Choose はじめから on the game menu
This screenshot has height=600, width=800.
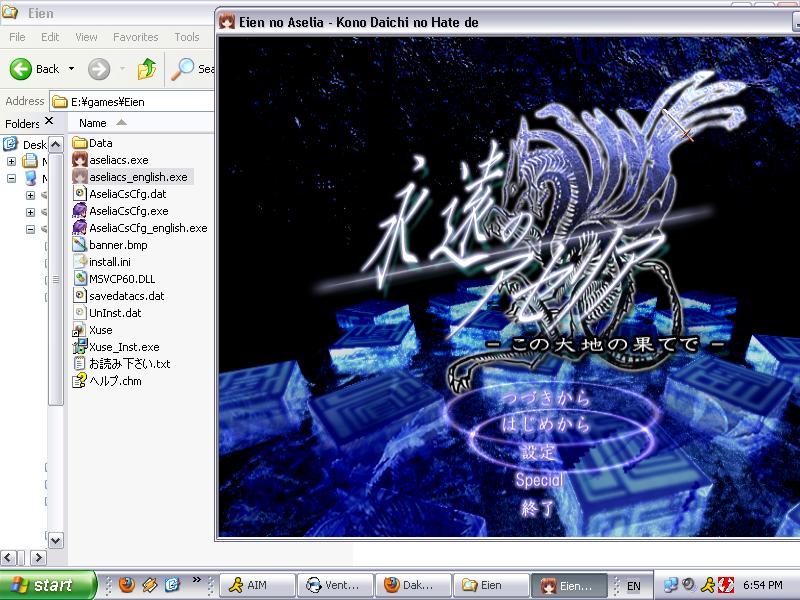pos(545,424)
